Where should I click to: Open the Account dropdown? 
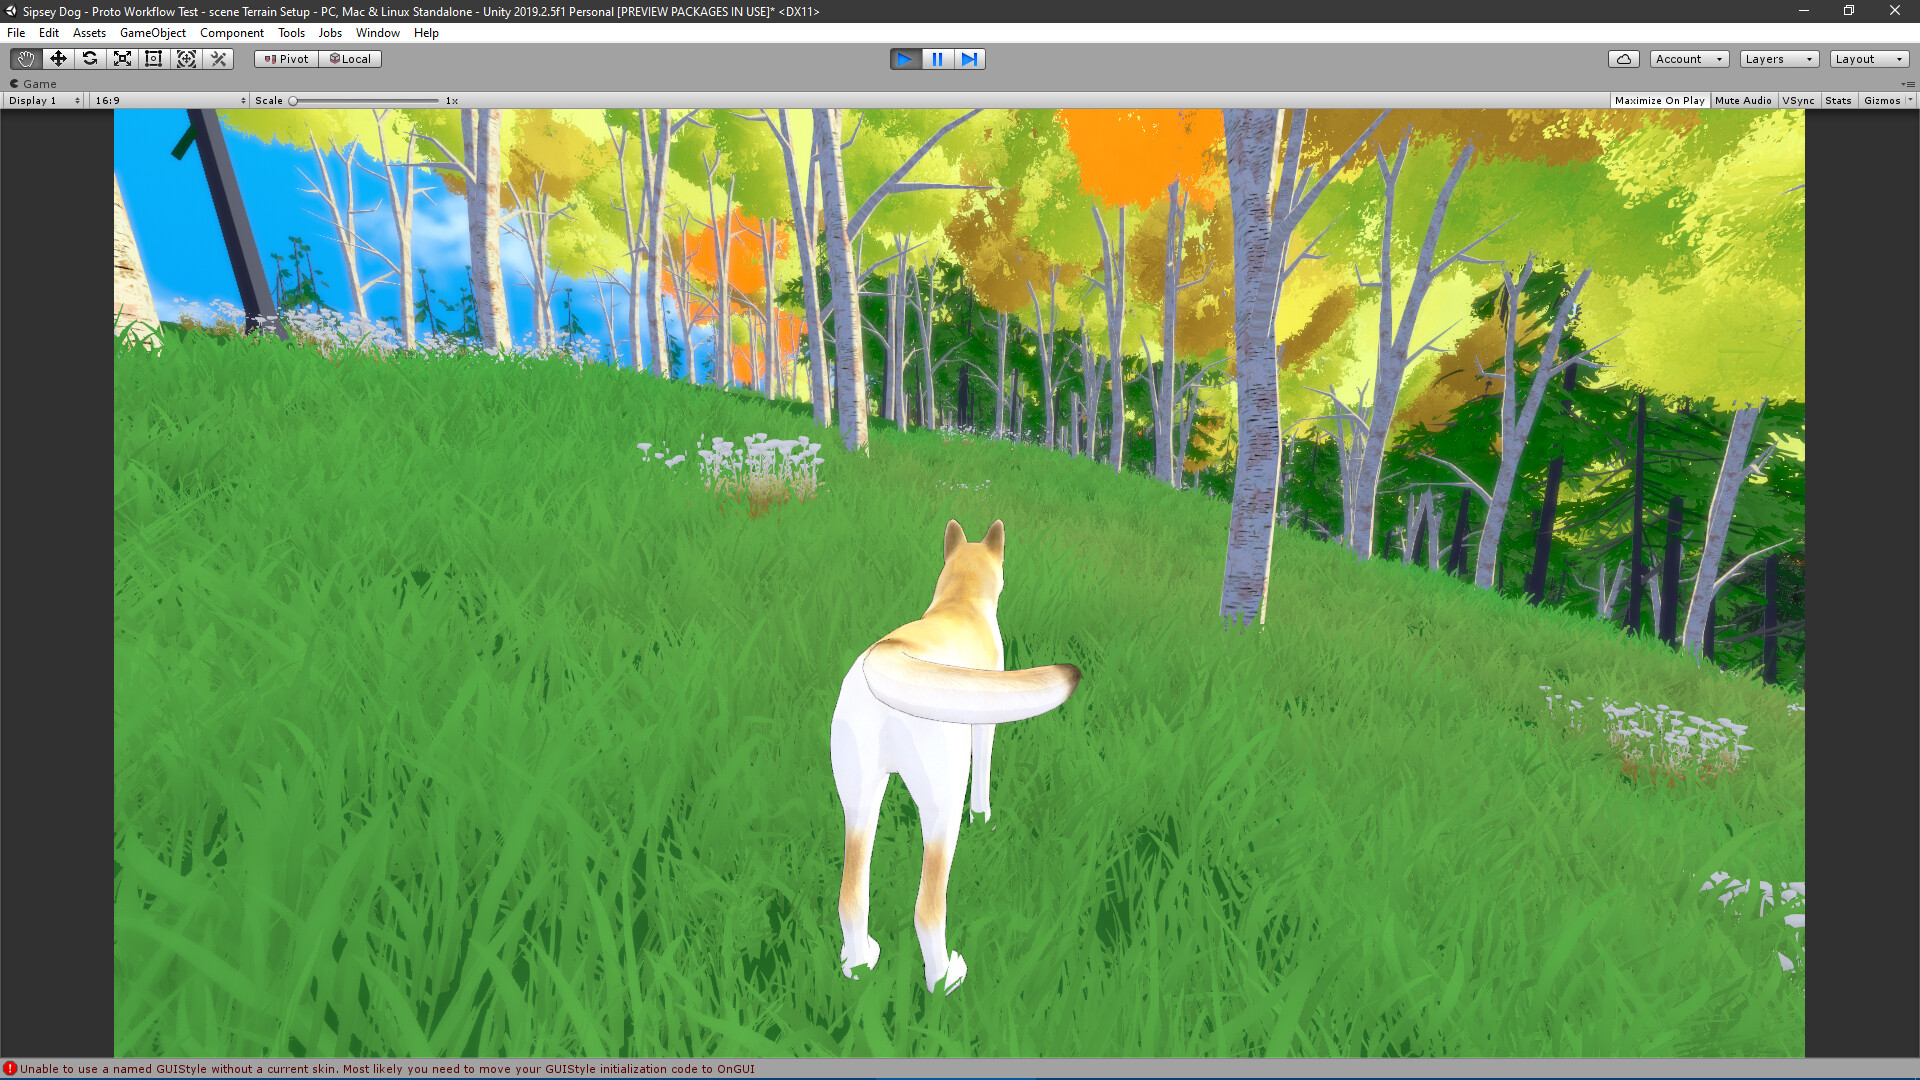click(x=1688, y=59)
